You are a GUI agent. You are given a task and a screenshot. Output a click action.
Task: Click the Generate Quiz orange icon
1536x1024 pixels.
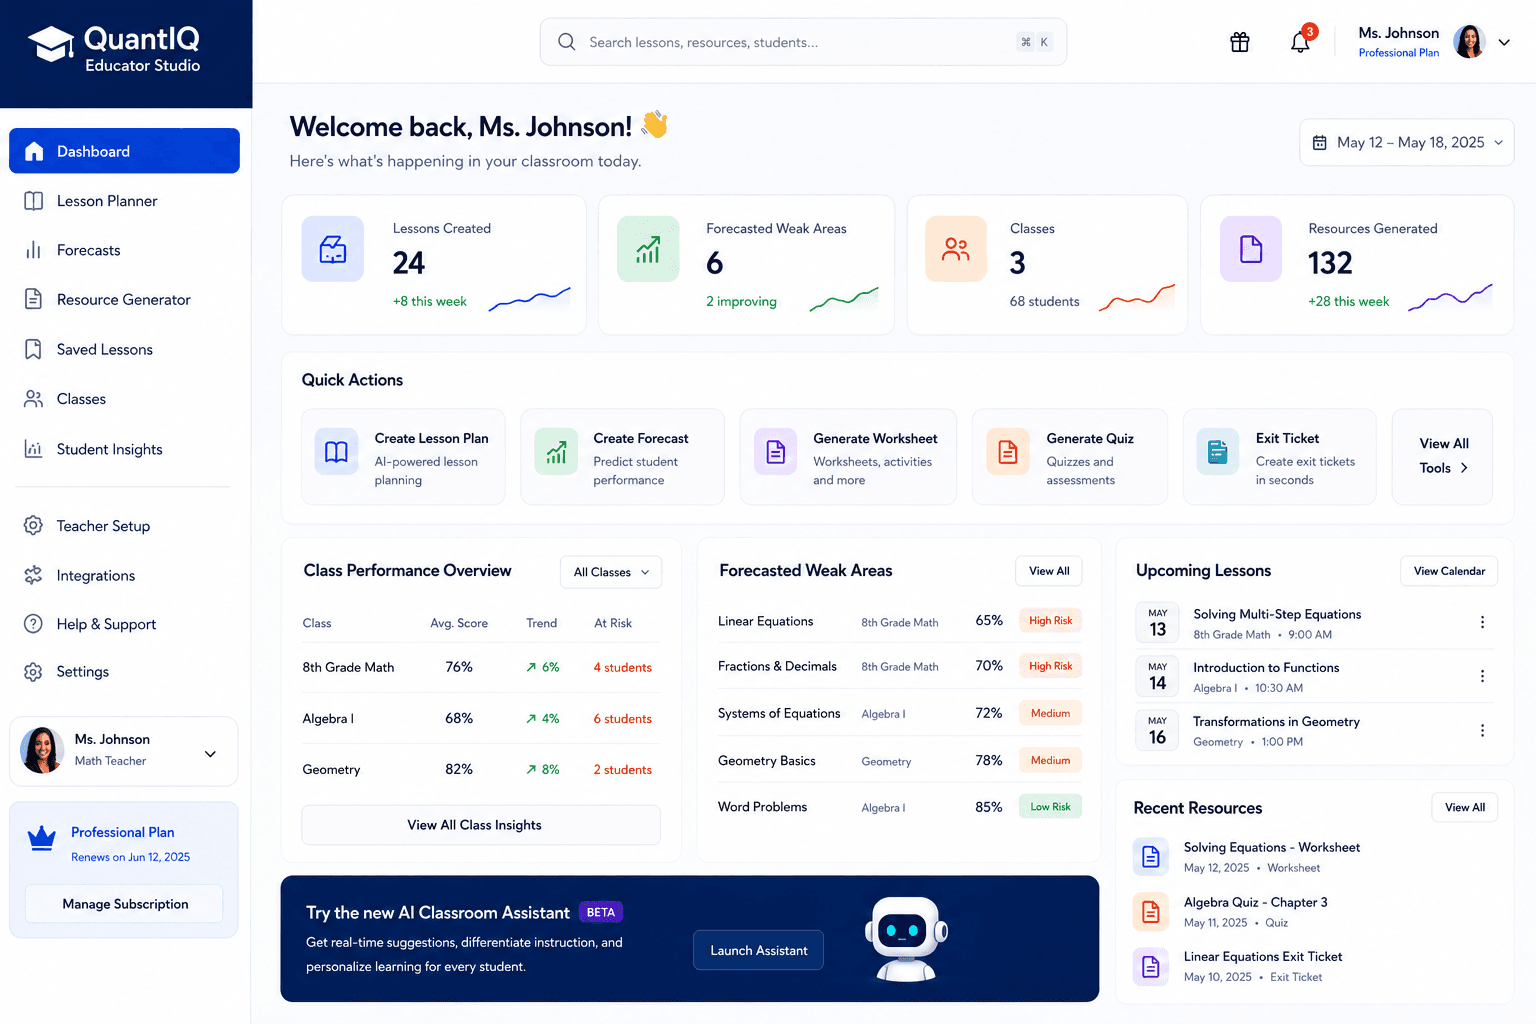point(1008,452)
